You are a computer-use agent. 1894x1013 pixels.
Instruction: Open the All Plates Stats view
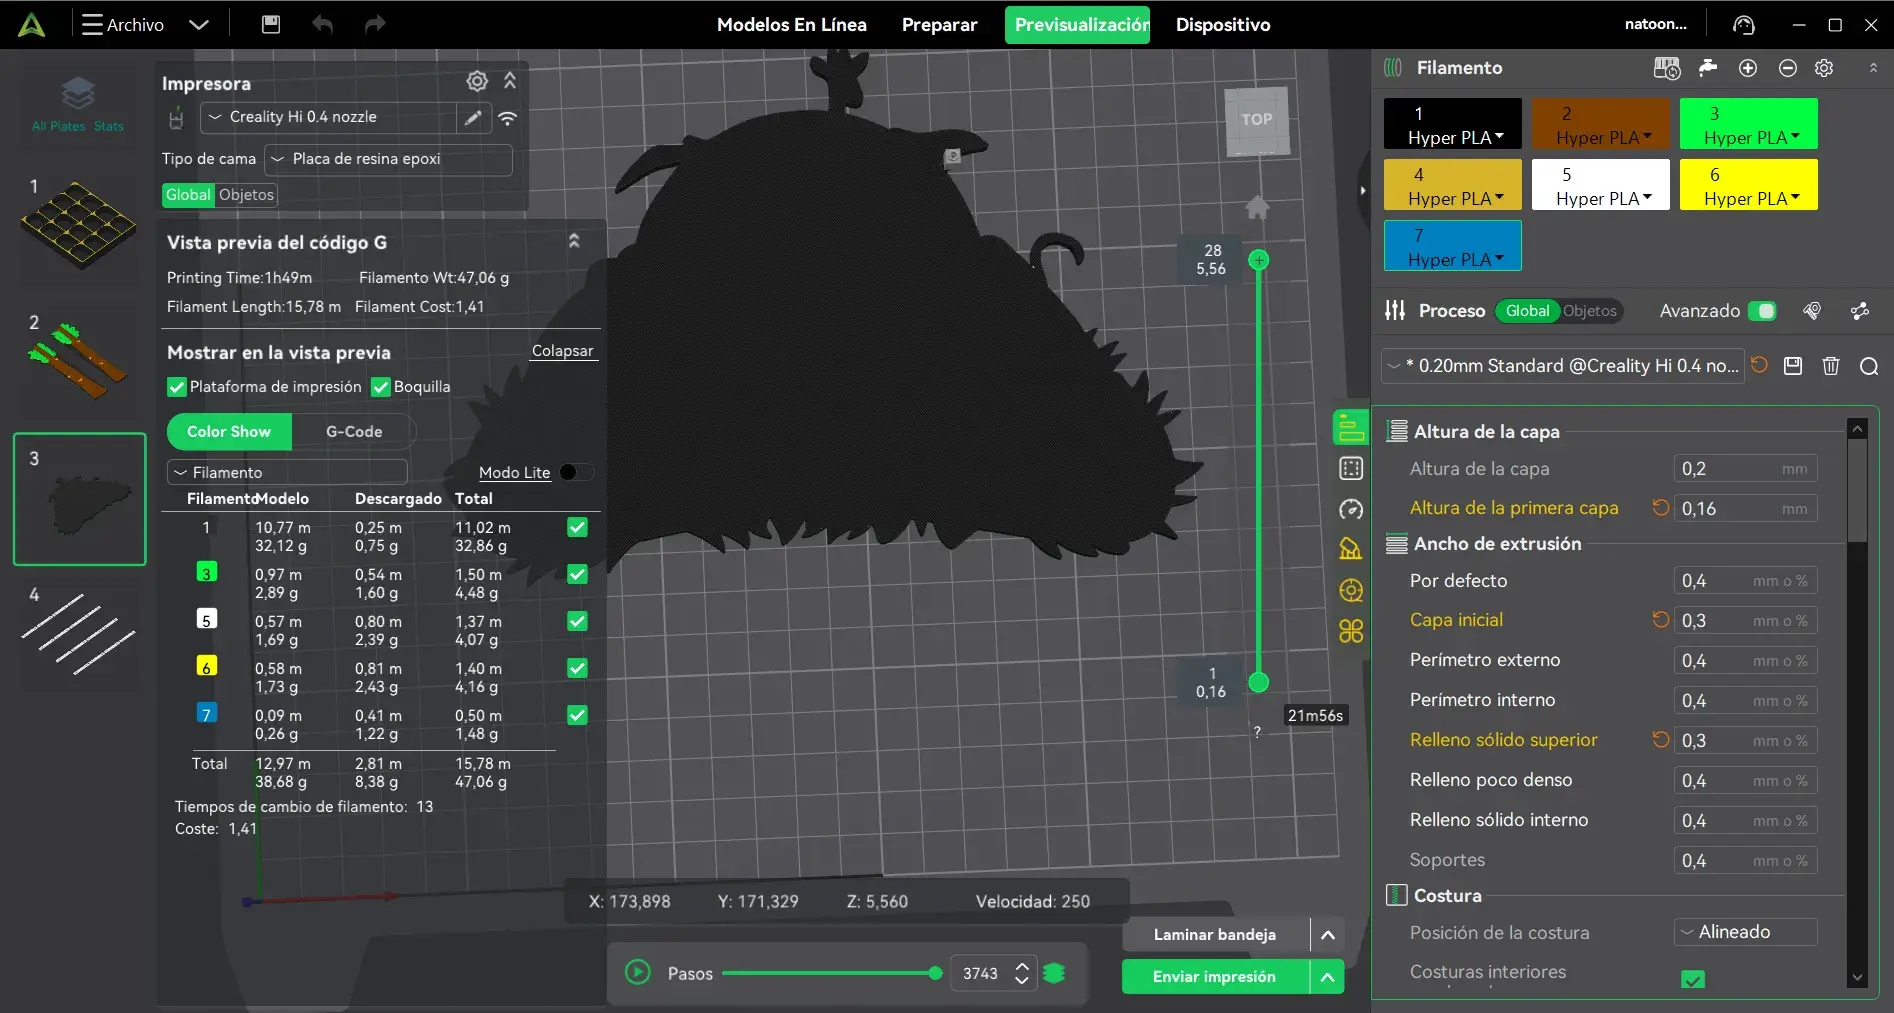tap(78, 104)
